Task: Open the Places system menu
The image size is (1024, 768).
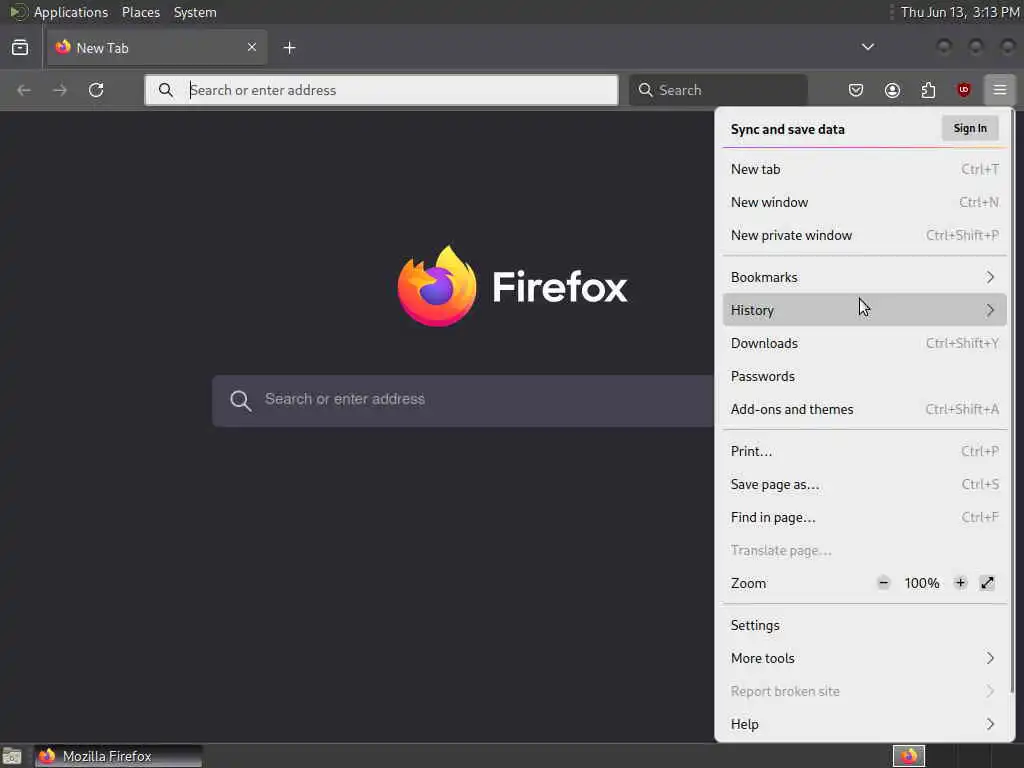Action: pos(140,12)
